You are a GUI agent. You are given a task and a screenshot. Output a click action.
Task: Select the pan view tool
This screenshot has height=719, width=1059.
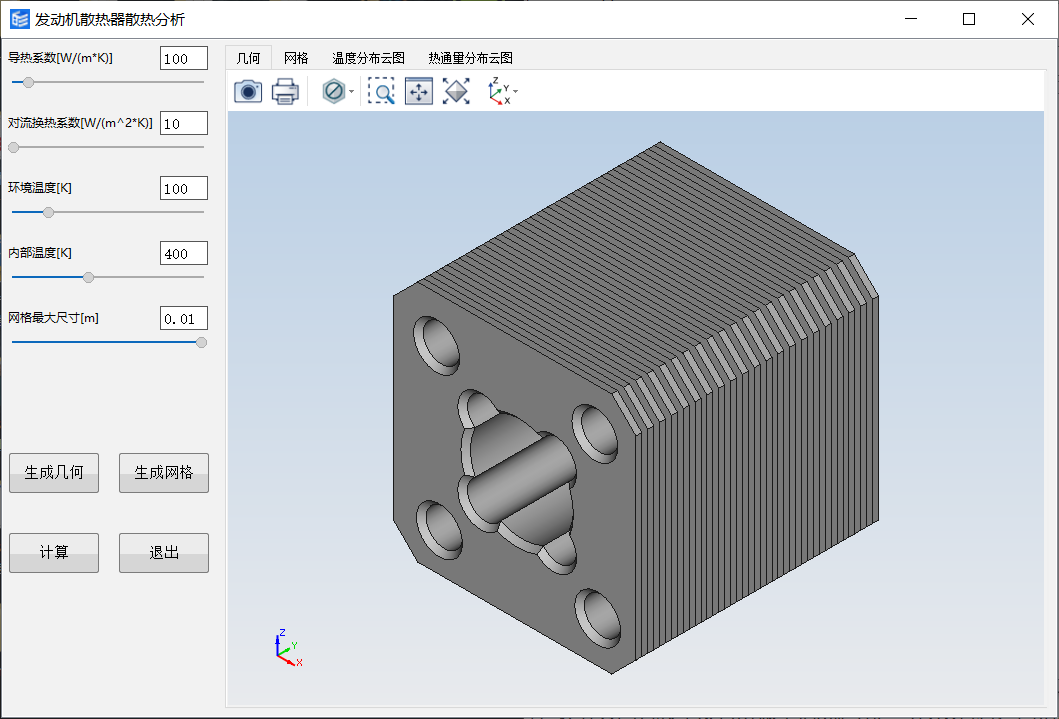pyautogui.click(x=419, y=90)
